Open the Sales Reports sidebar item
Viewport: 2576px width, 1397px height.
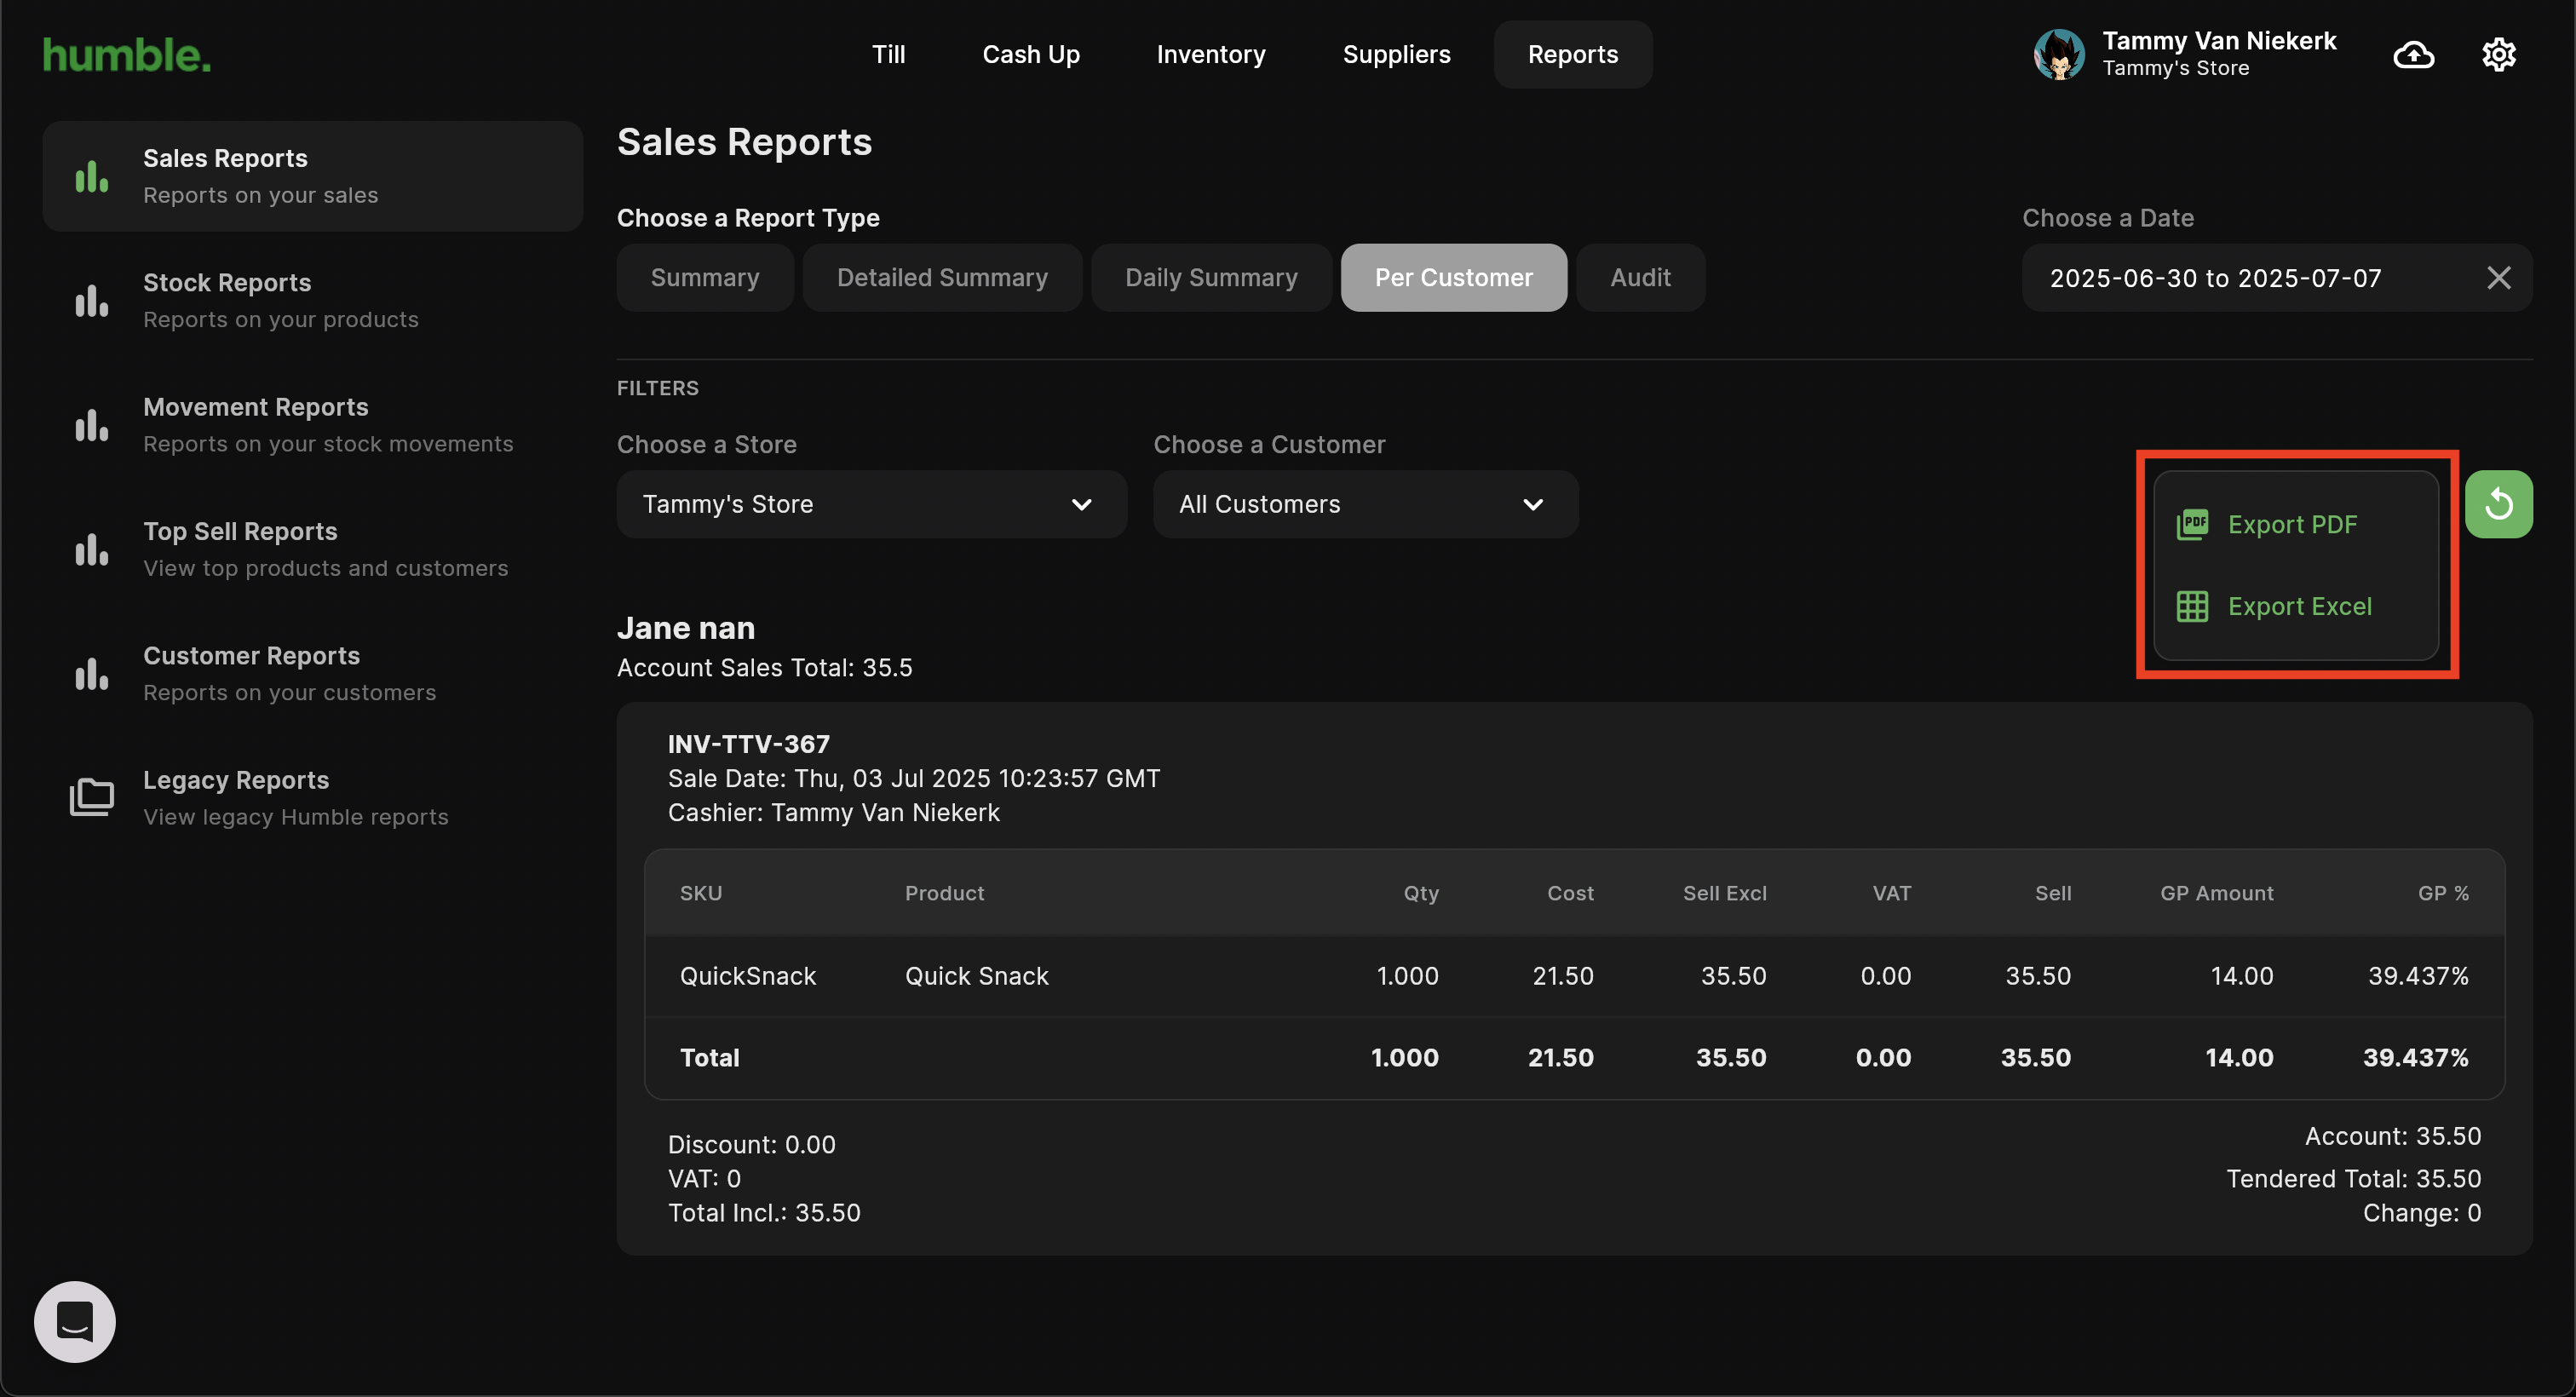tap(312, 176)
